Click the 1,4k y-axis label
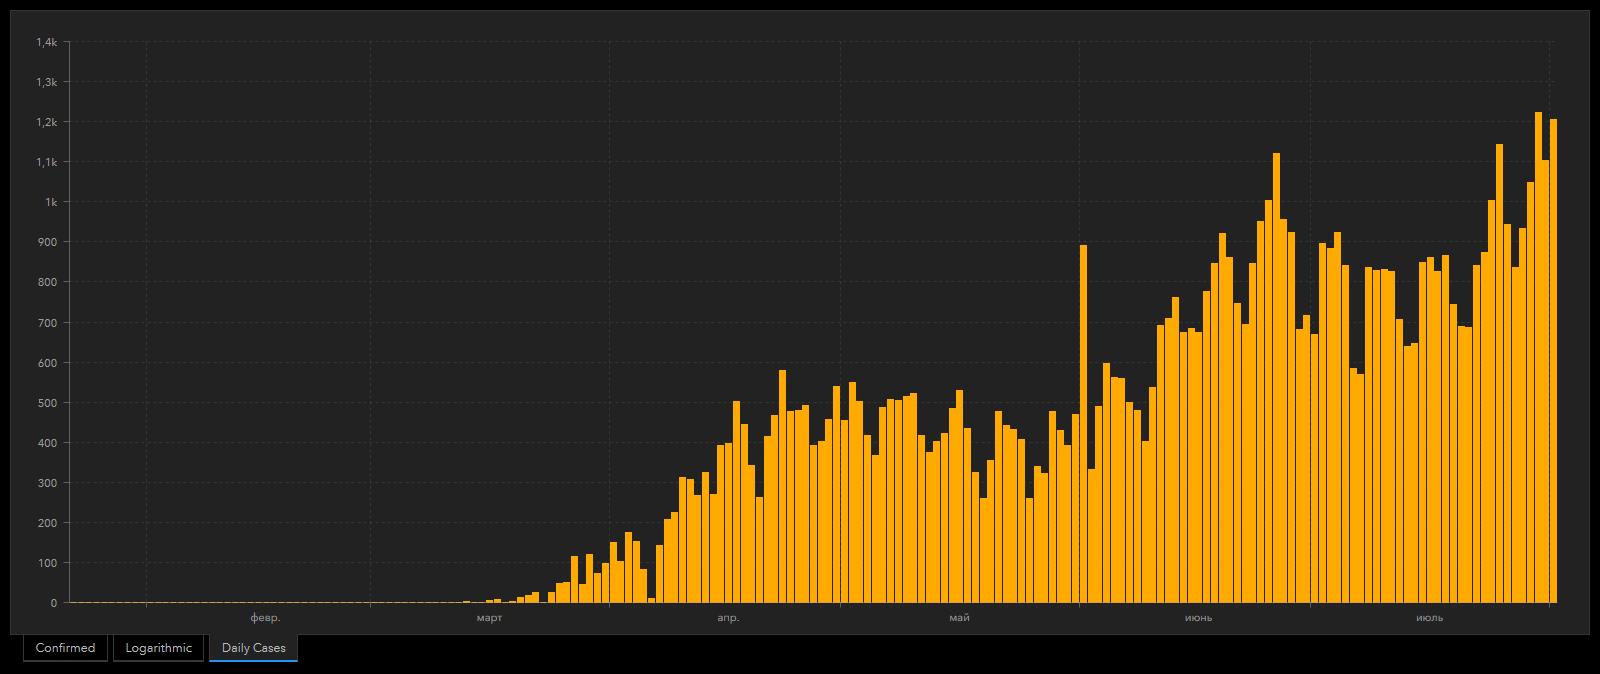This screenshot has height=674, width=1600. point(47,42)
